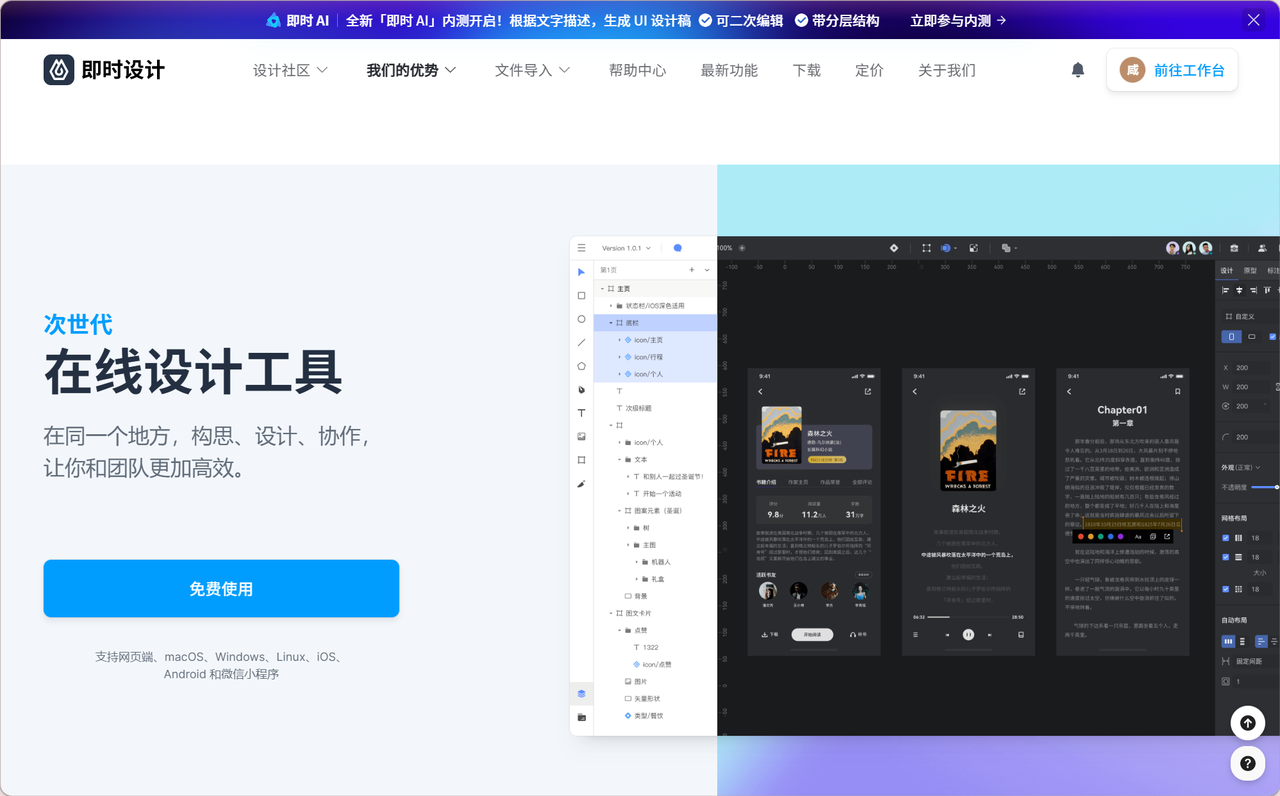Select the polygon tool in editor sidebar

(581, 366)
